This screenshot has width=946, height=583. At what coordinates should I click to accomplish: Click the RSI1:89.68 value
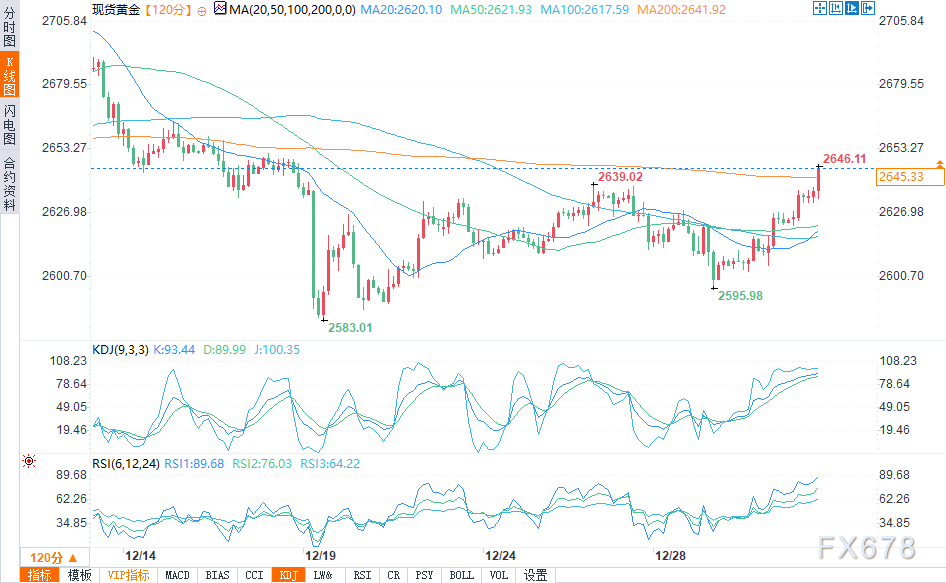click(x=194, y=464)
